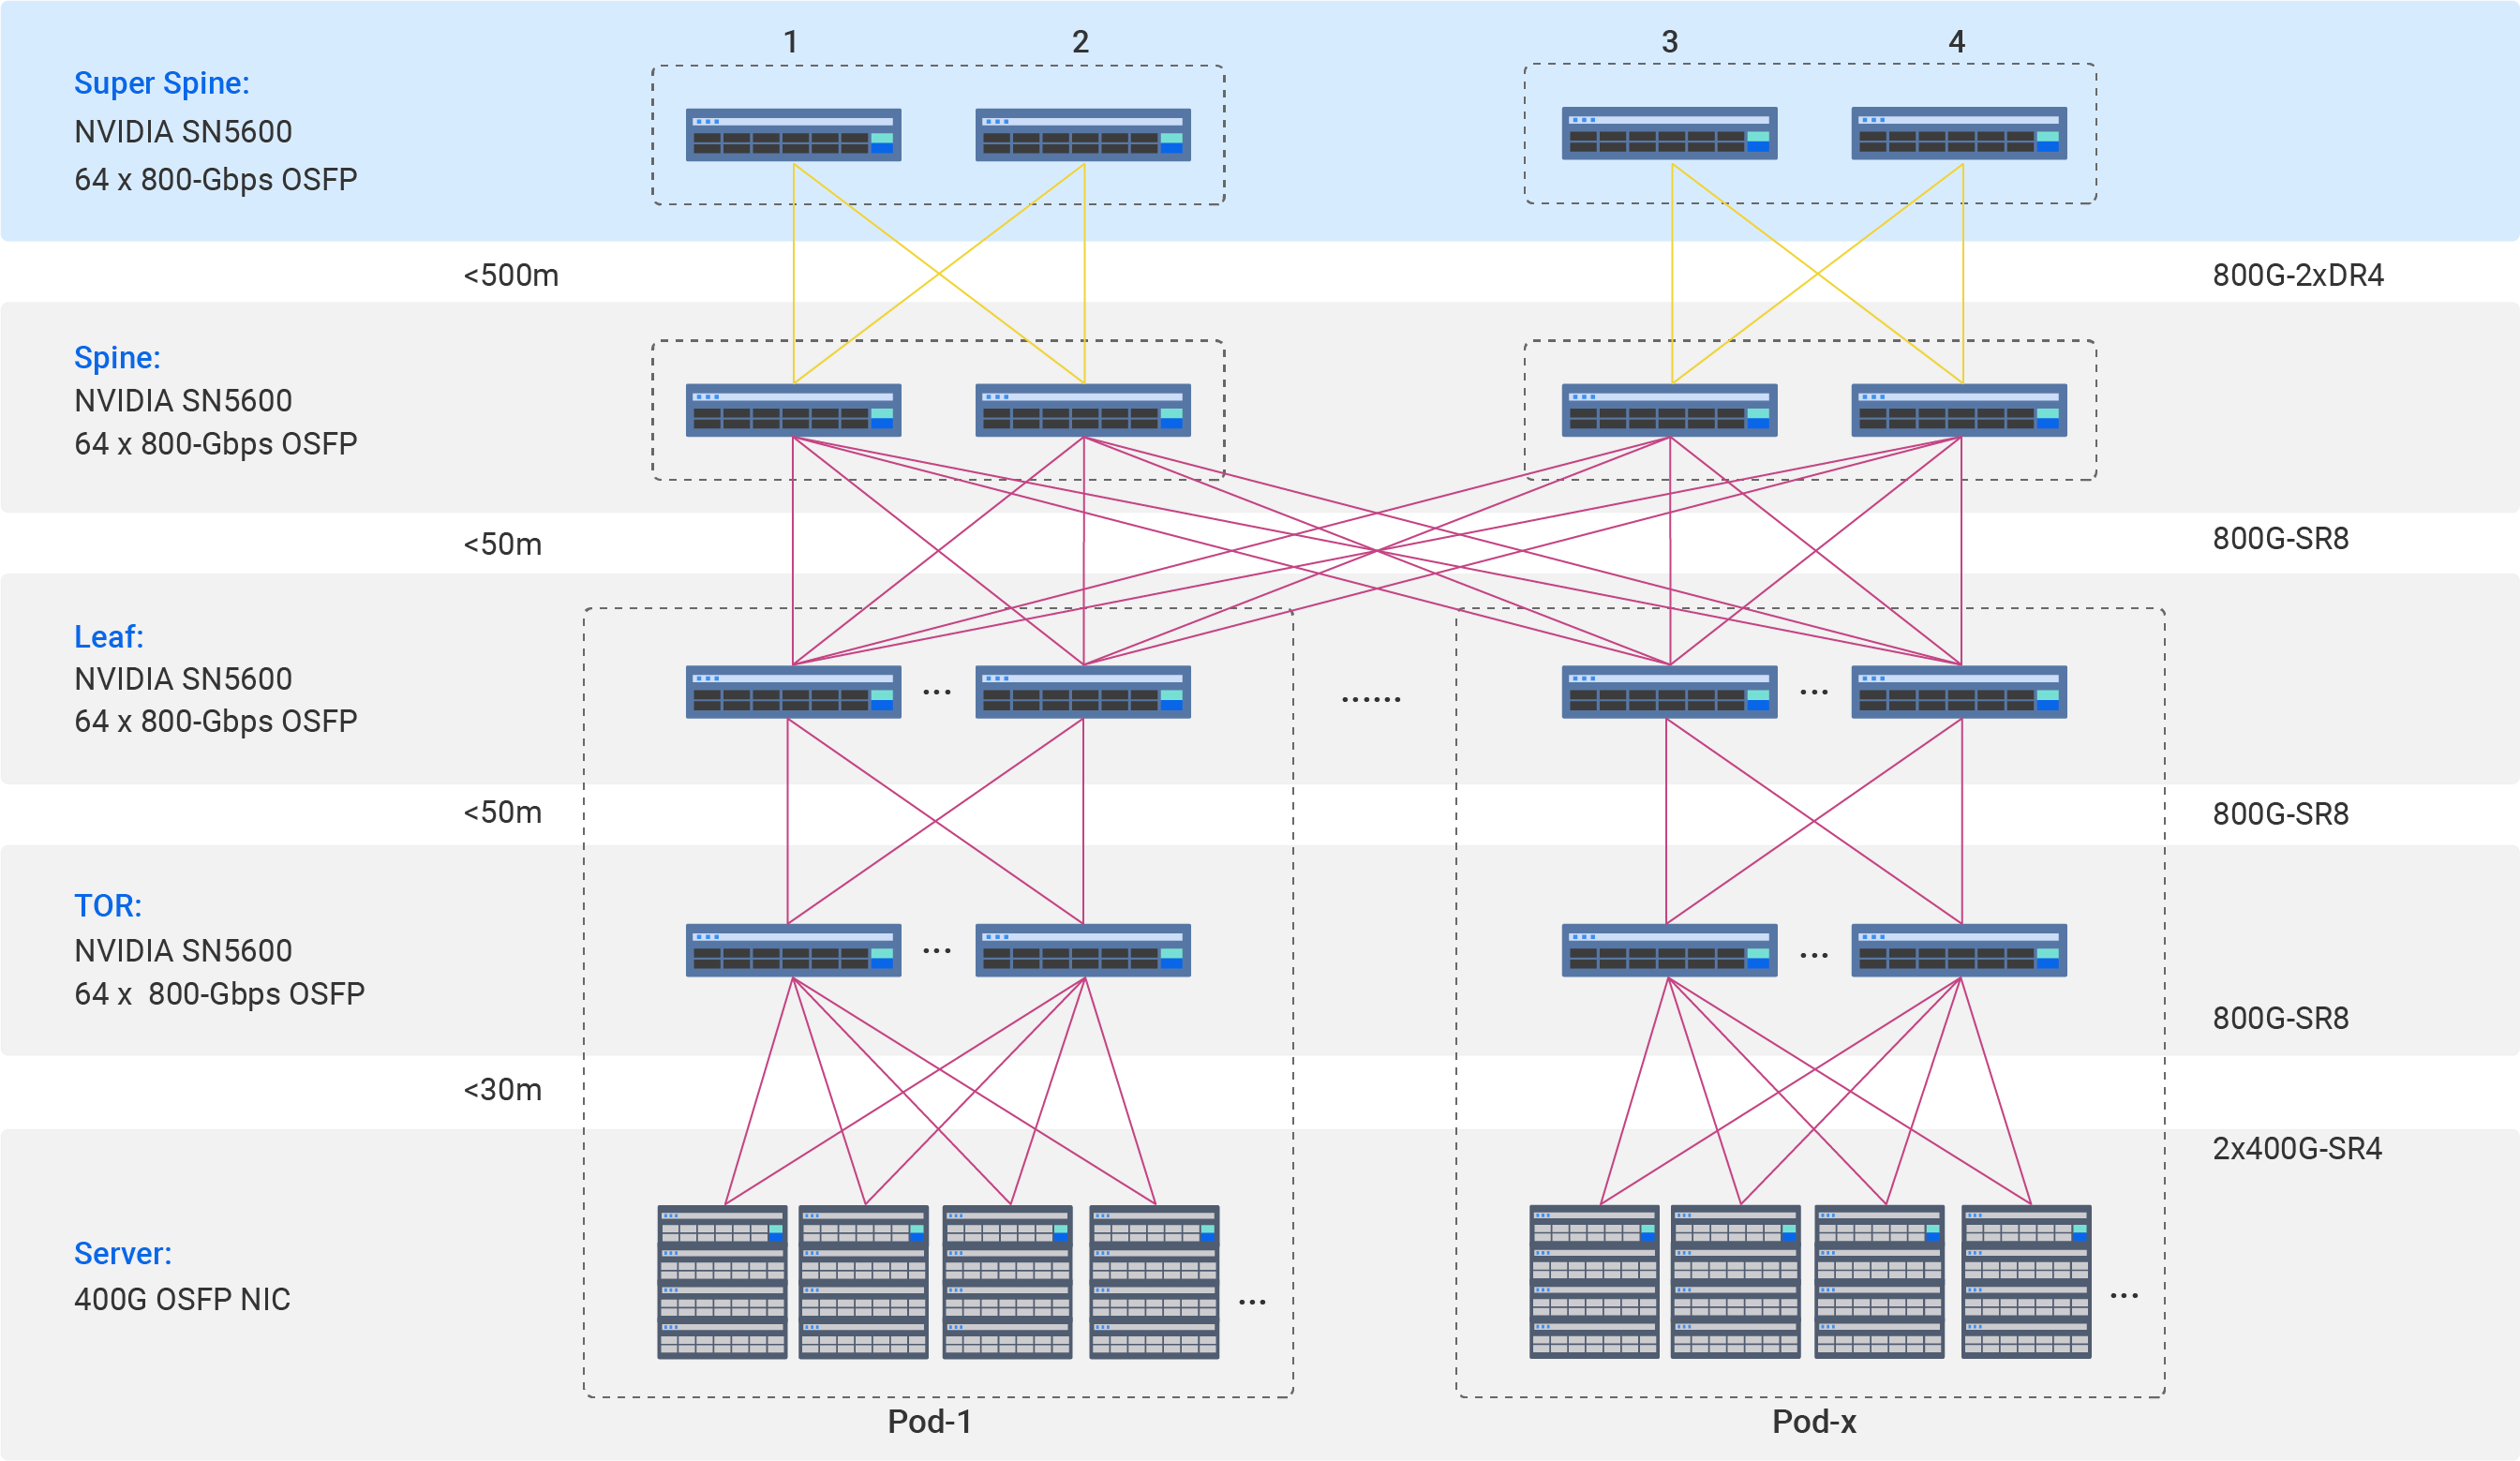The image size is (2520, 1461).
Task: Select Super Spine switch number 4
Action: pyautogui.click(x=1959, y=133)
